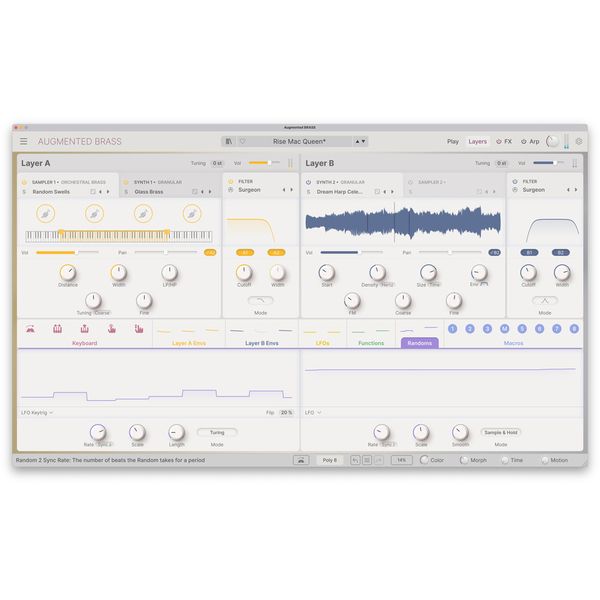
Task: Click the second Keyboard modulation icon
Action: point(57,329)
